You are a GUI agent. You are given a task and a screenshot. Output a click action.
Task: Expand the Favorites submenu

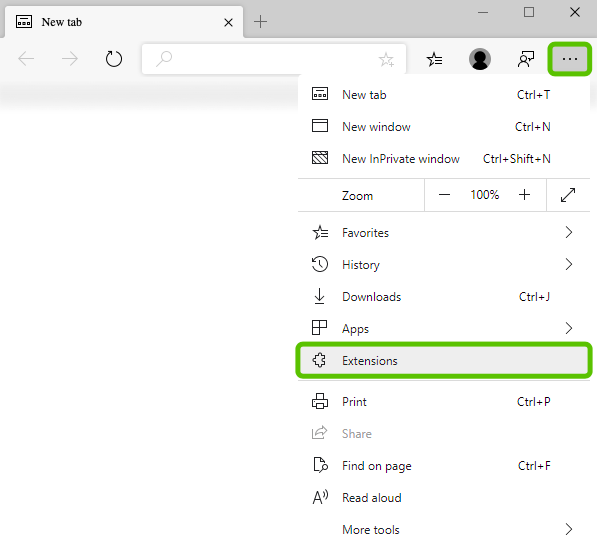tap(444, 233)
